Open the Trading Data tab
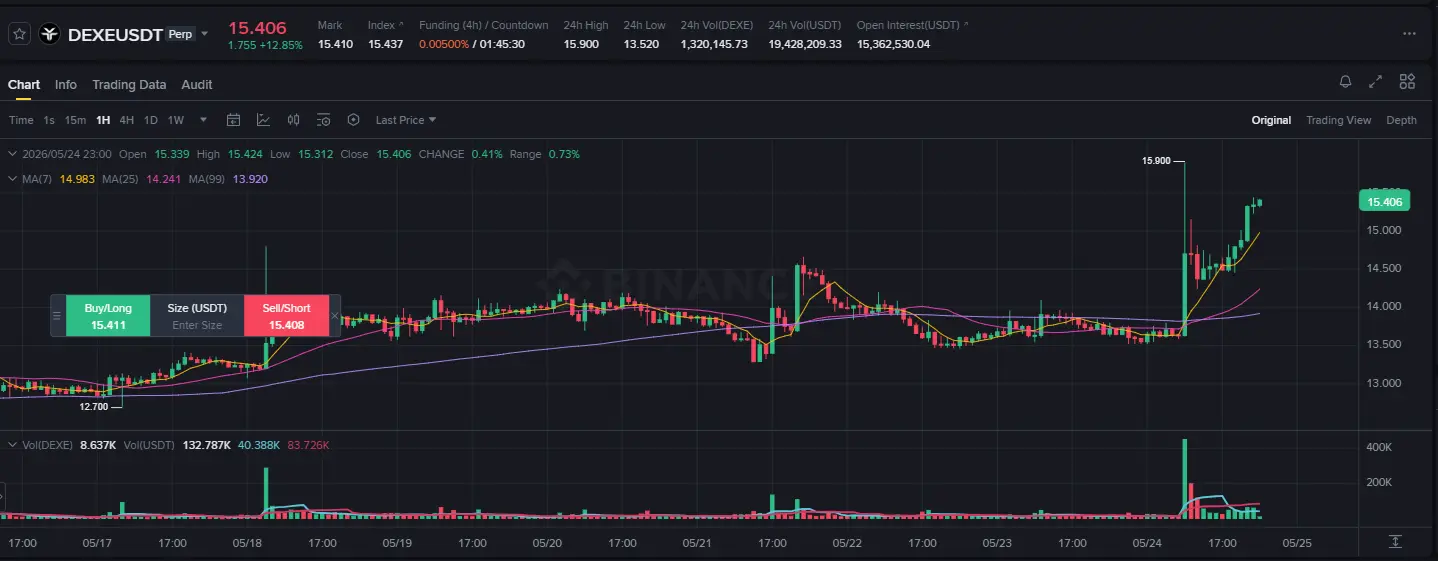 129,85
